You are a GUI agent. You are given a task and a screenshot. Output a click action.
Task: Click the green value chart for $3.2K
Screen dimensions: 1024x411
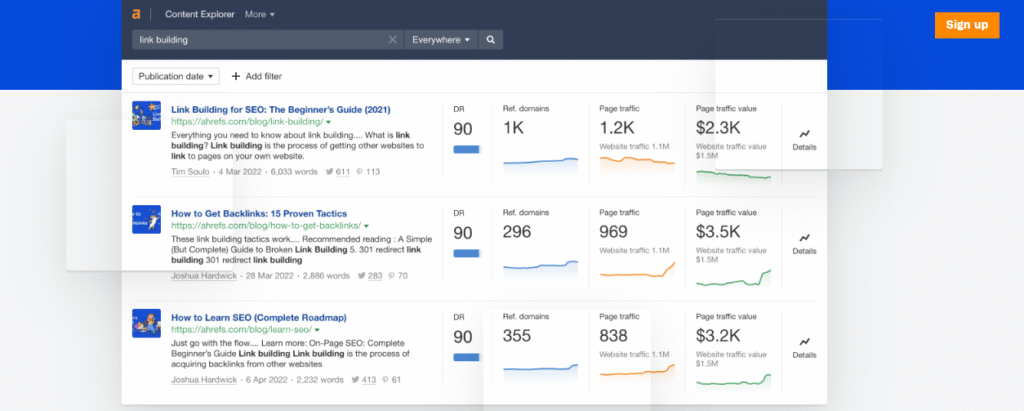point(734,382)
